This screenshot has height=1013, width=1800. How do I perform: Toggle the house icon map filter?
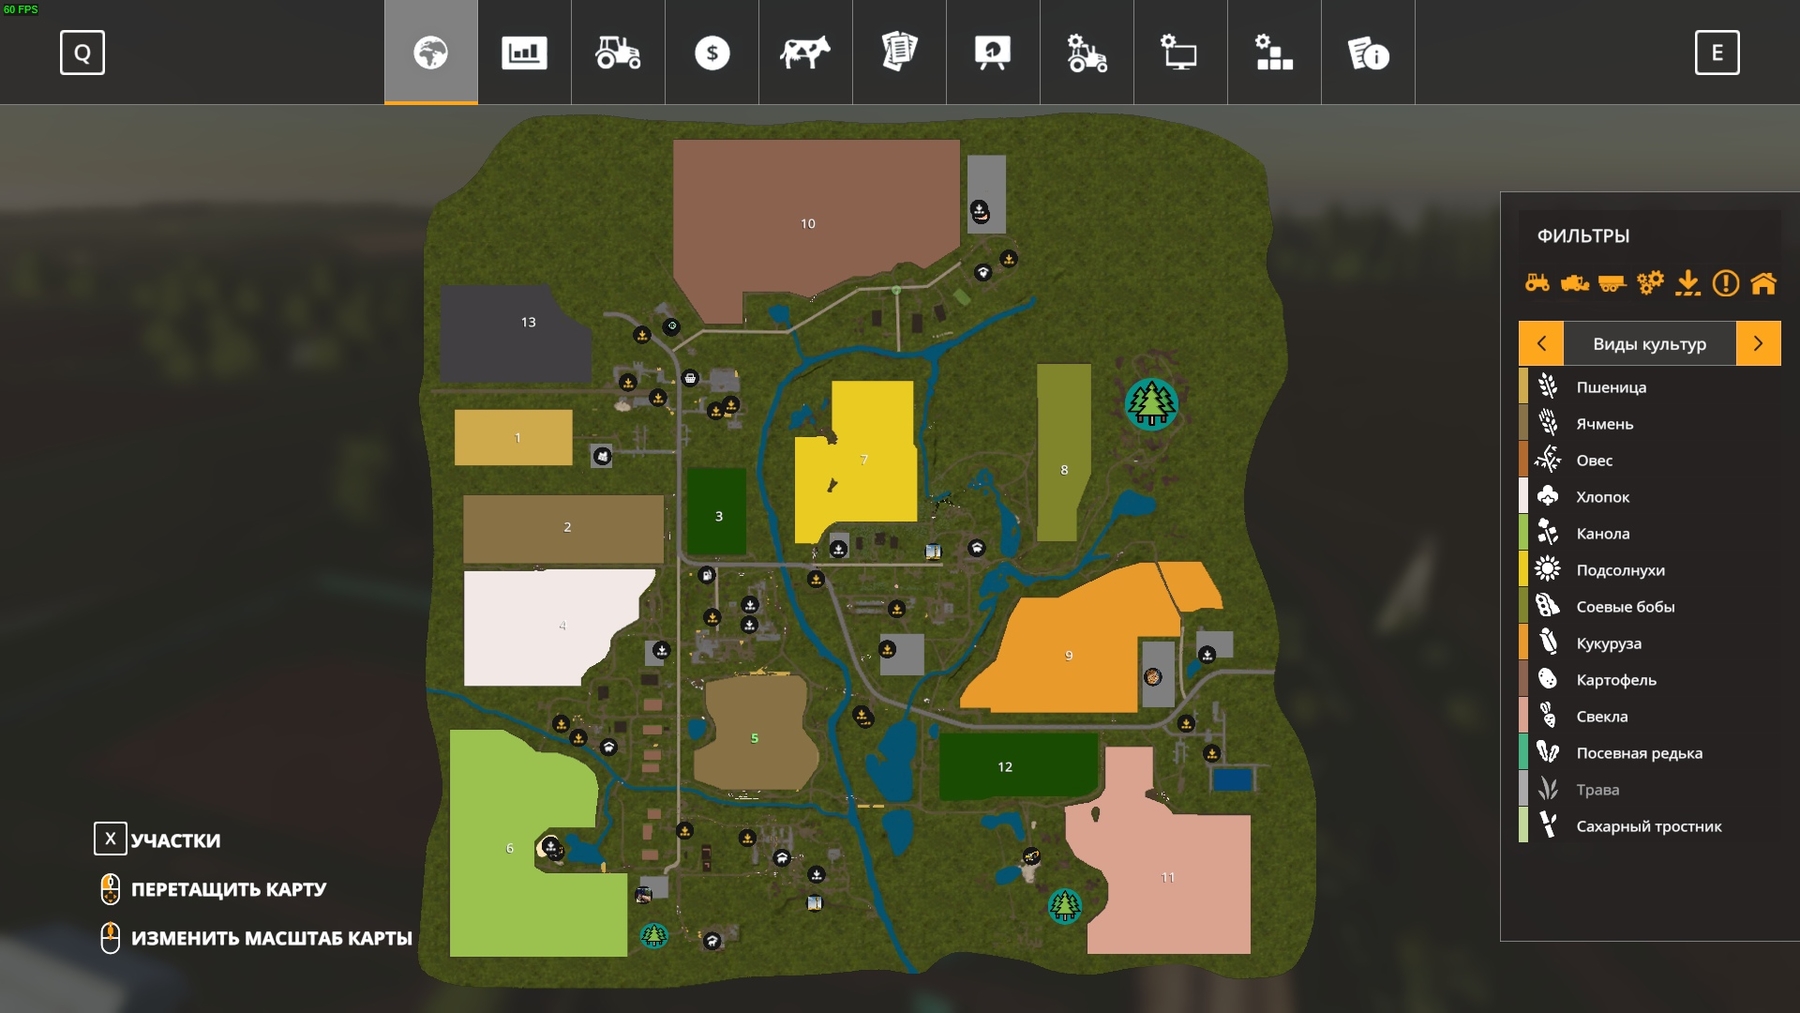tap(1763, 284)
